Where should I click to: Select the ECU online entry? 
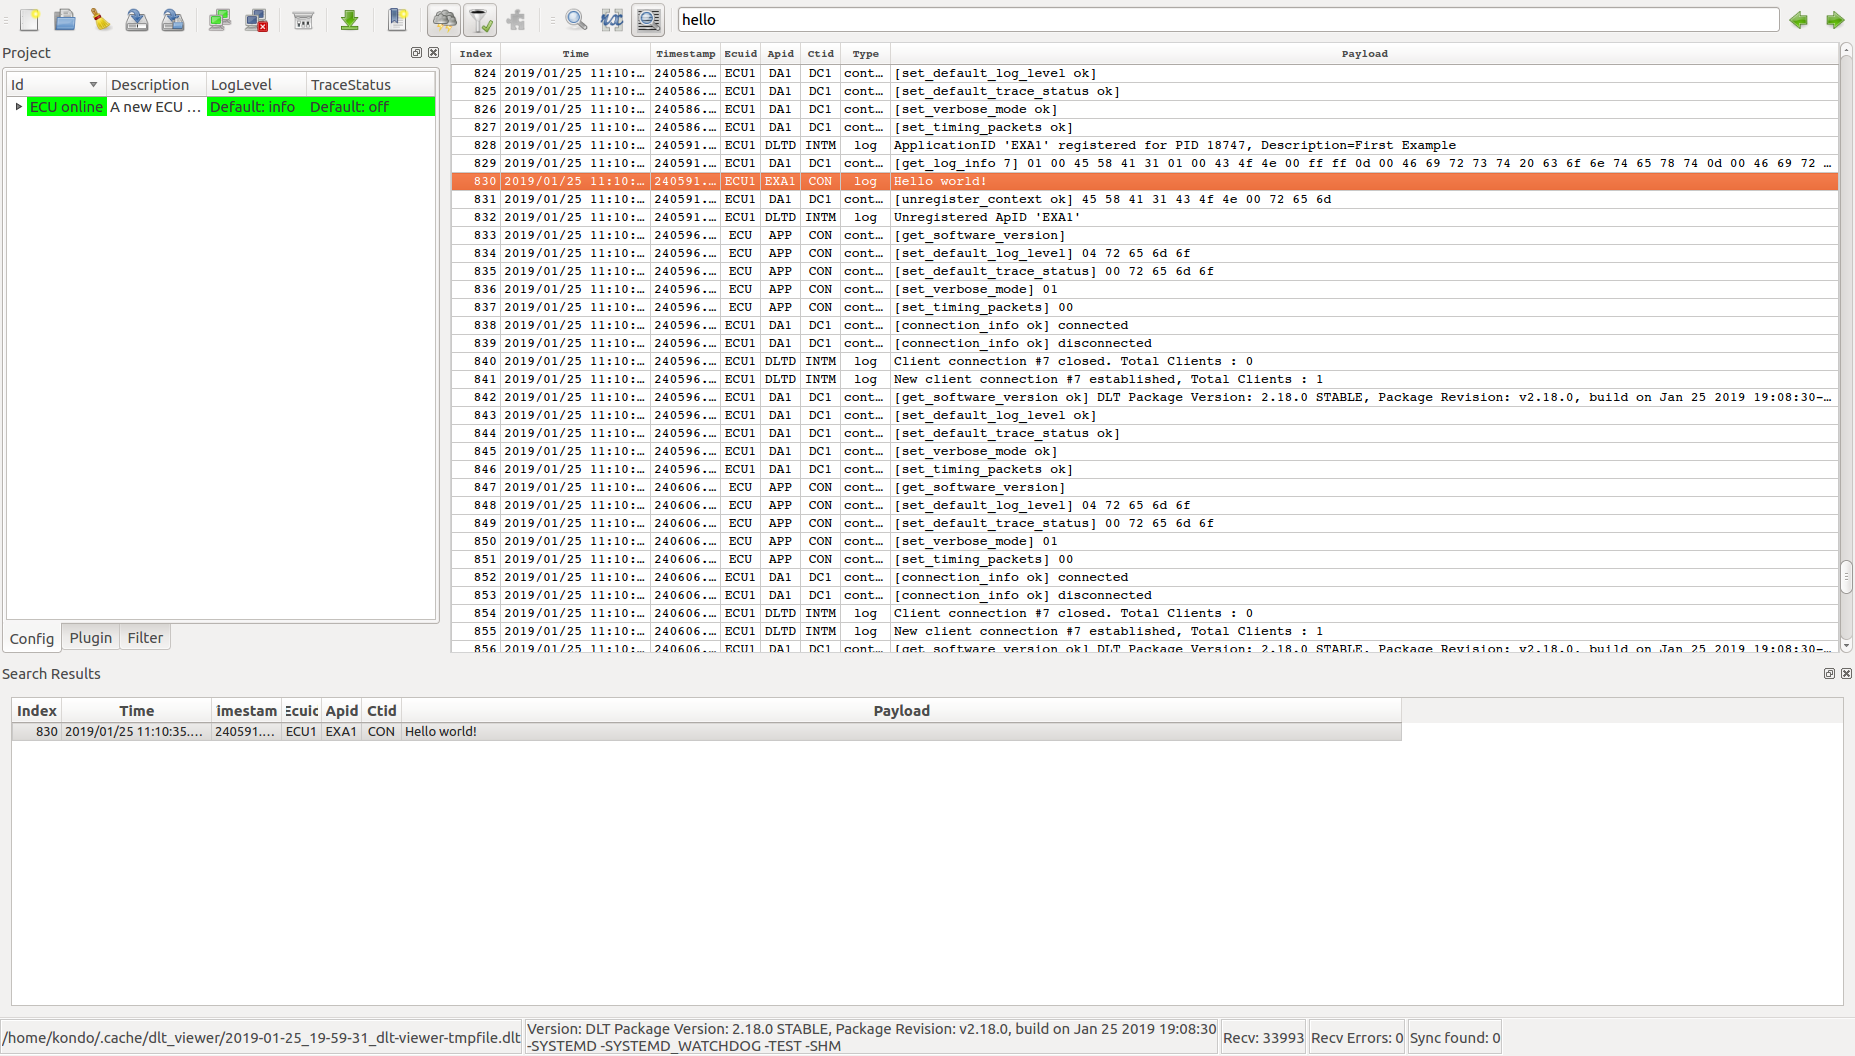click(66, 107)
